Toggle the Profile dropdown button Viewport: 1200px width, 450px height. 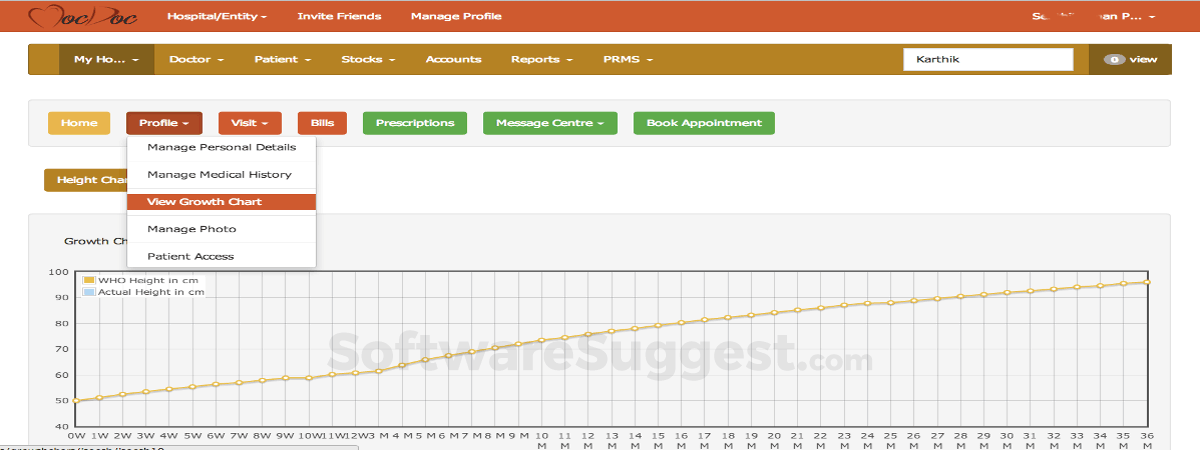164,123
